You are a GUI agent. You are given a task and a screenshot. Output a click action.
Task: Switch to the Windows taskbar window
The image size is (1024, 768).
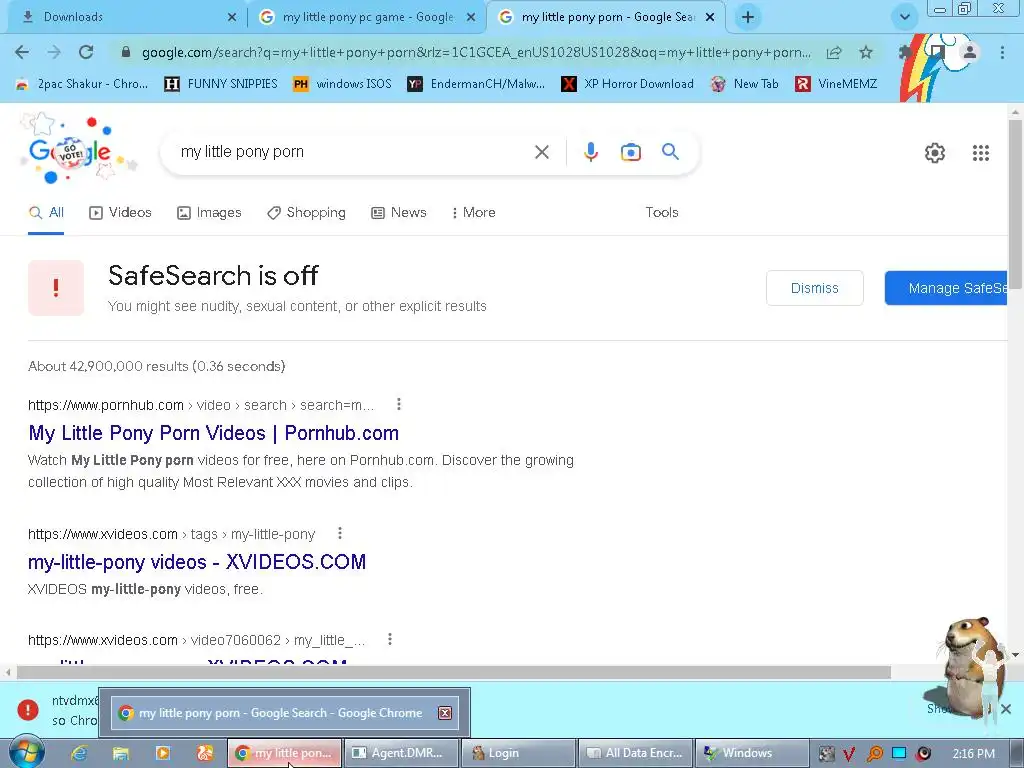pos(752,753)
